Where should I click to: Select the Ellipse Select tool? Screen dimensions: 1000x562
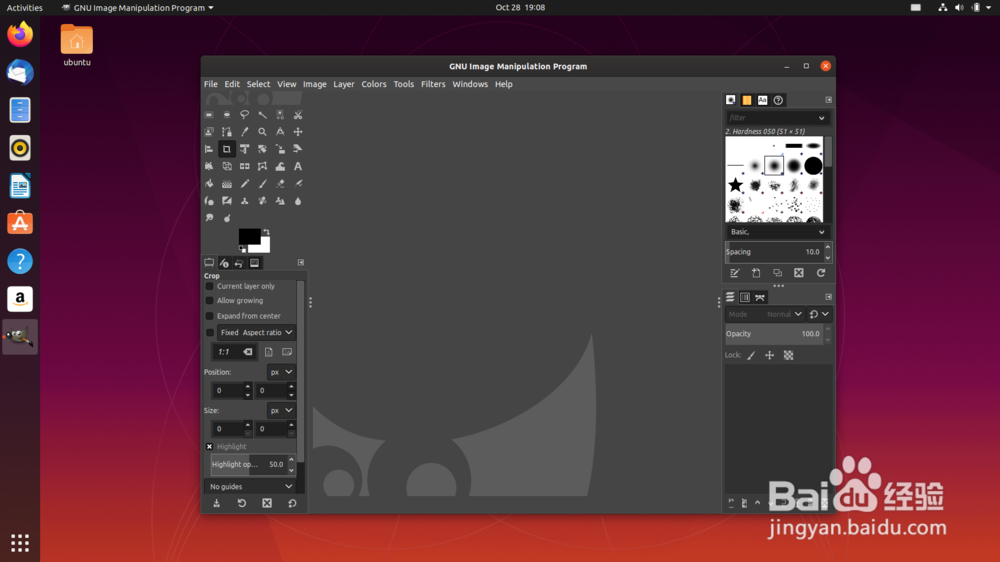coord(227,115)
